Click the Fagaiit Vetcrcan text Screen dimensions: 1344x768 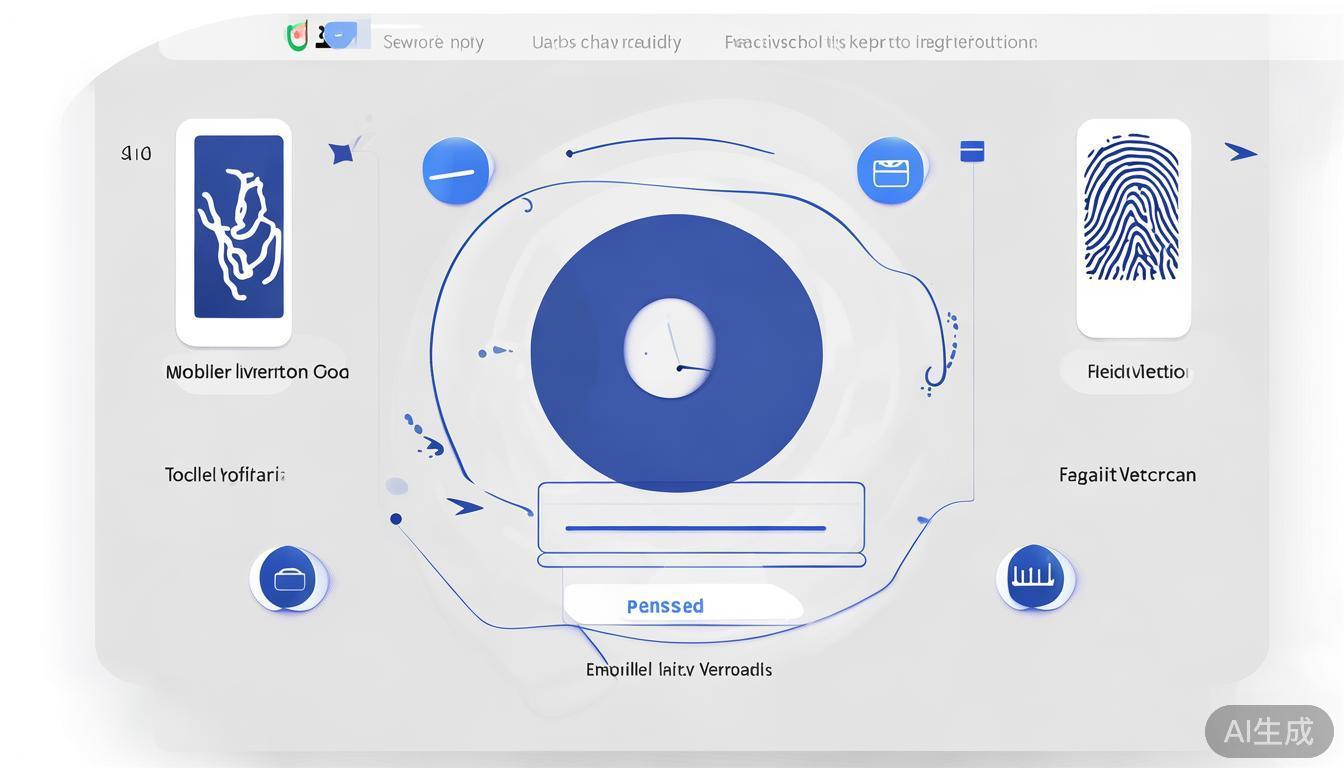[1127, 475]
